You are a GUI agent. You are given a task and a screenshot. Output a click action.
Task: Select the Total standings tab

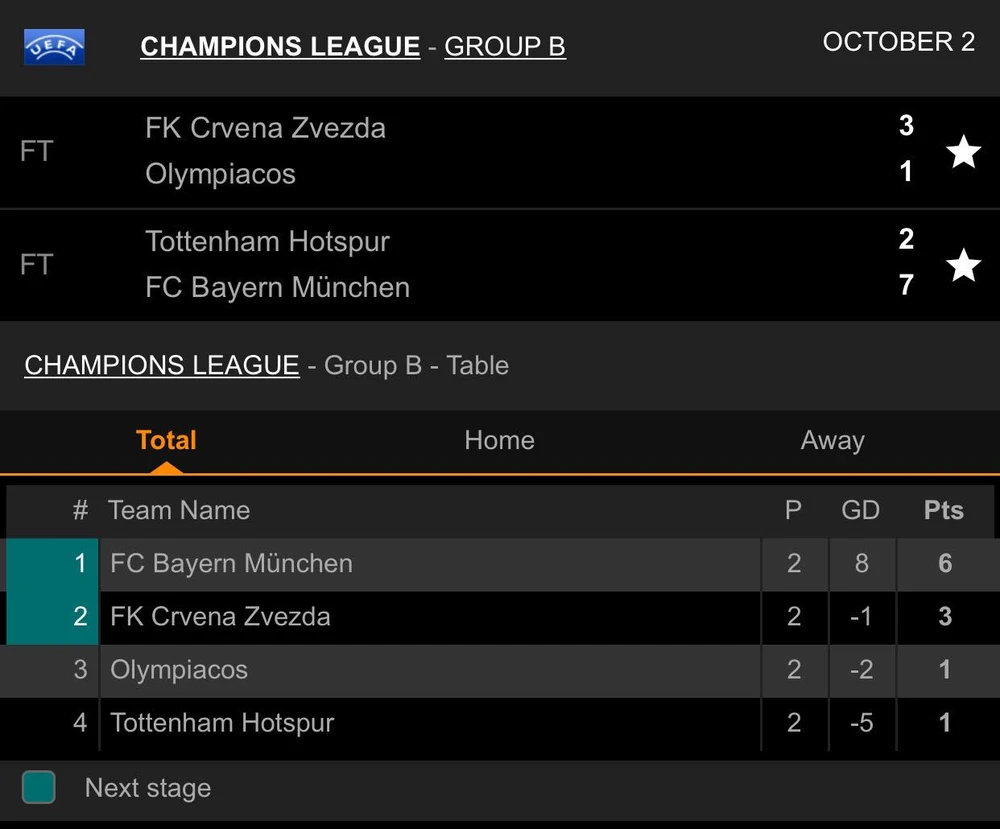pos(166,441)
